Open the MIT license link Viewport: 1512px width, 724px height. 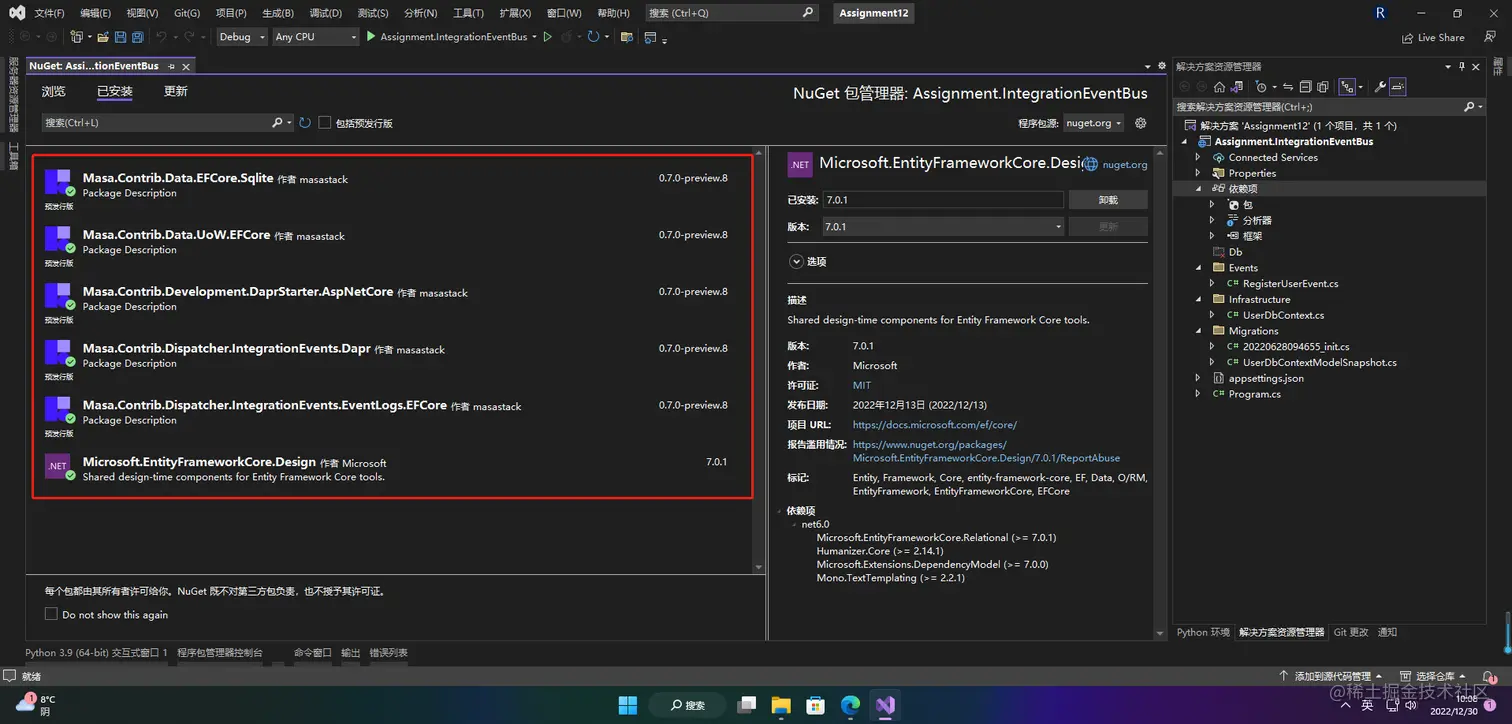coord(862,385)
